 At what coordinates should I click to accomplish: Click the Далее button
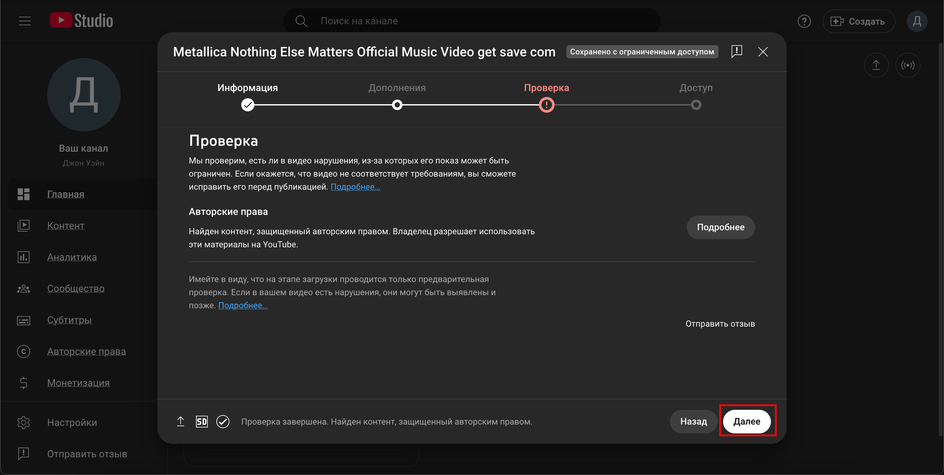(x=747, y=421)
